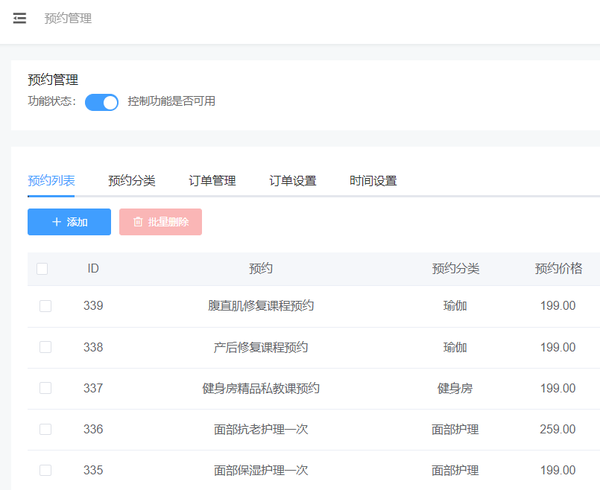The height and width of the screenshot is (490, 600).
Task: Click the ID cell 337
Action: pyautogui.click(x=93, y=388)
